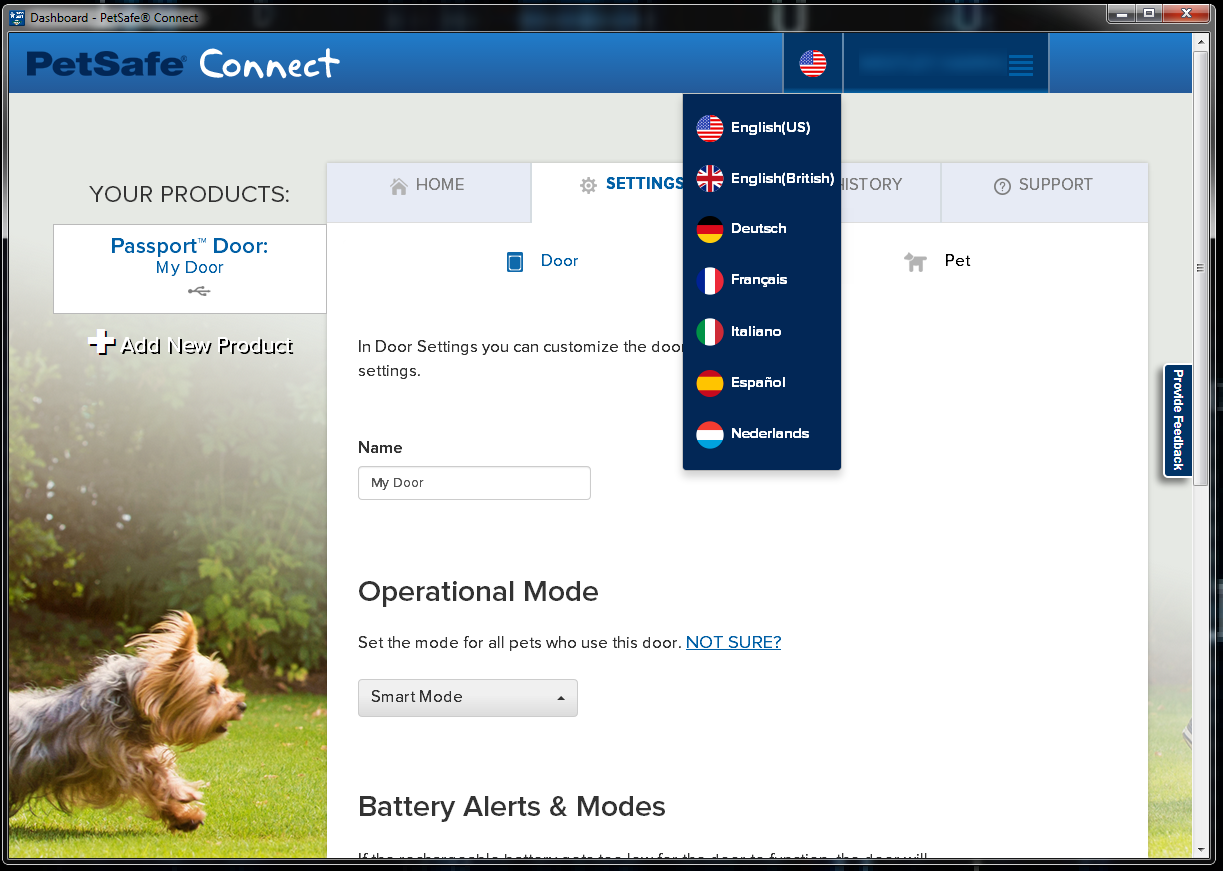Click Add New Product
Image resolution: width=1223 pixels, height=871 pixels.
coord(191,346)
